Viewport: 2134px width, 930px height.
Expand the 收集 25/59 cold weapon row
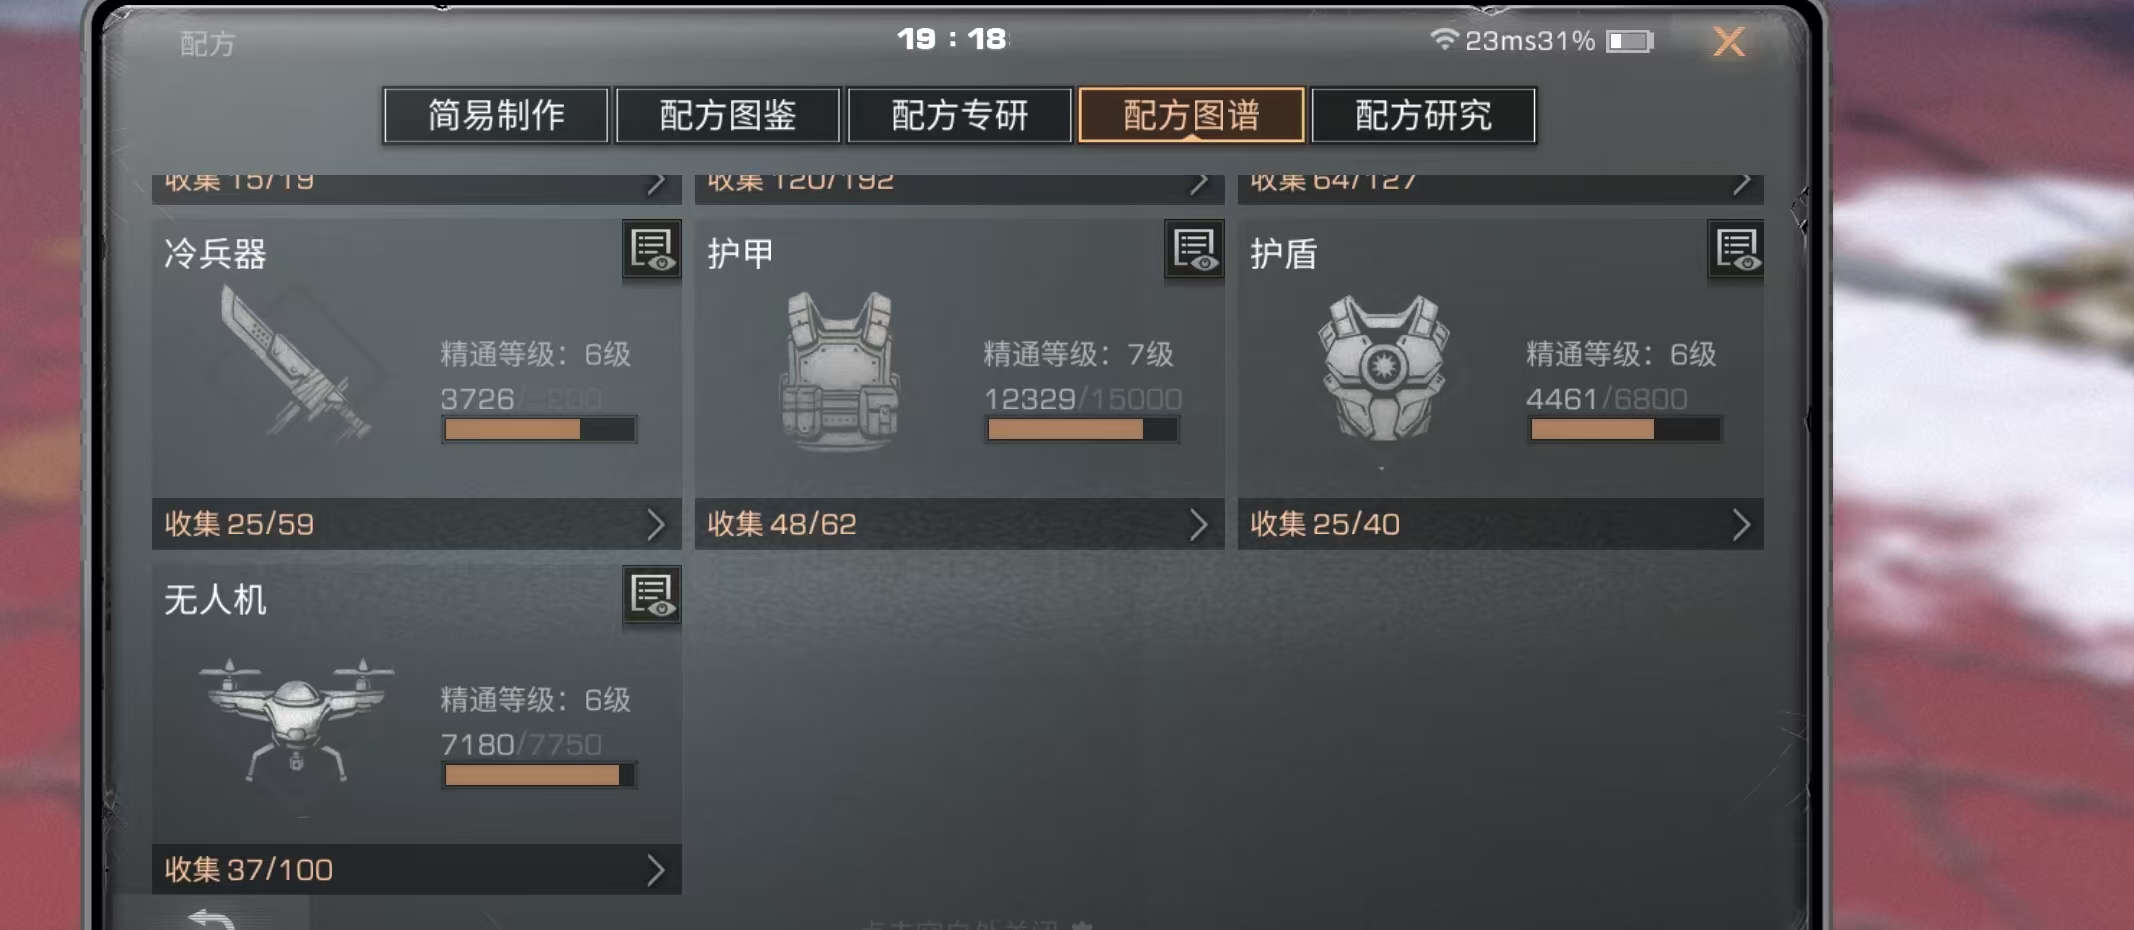[416, 524]
